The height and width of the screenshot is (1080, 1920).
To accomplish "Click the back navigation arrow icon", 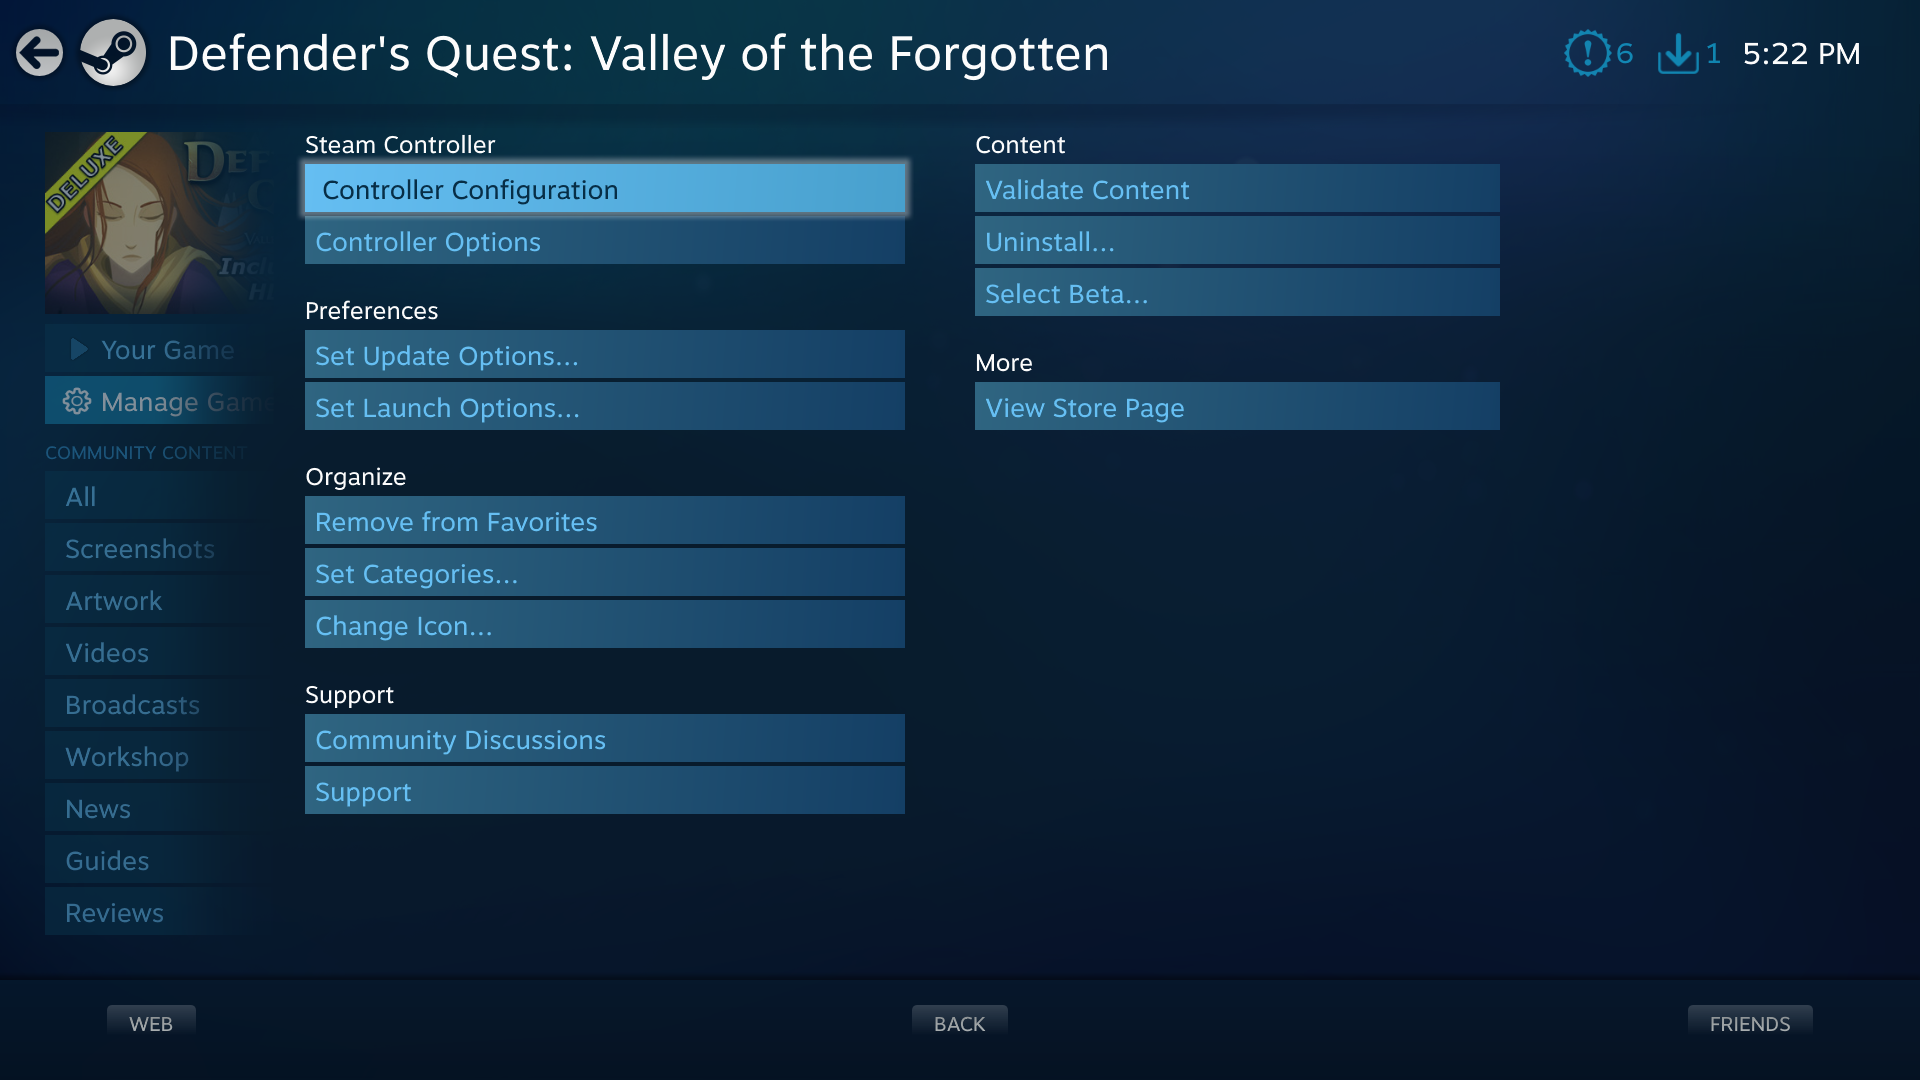I will 41,53.
